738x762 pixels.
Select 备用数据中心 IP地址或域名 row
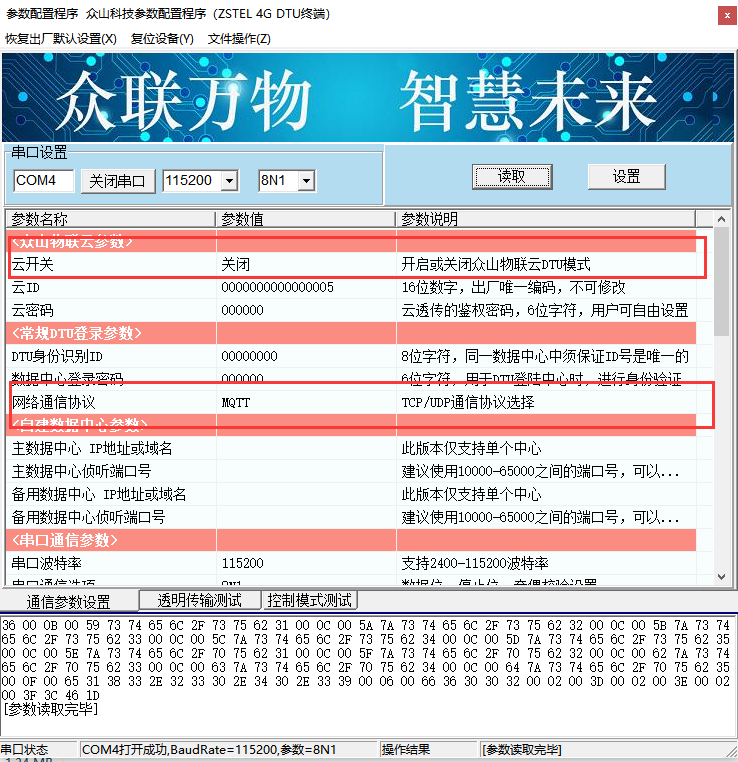351,494
